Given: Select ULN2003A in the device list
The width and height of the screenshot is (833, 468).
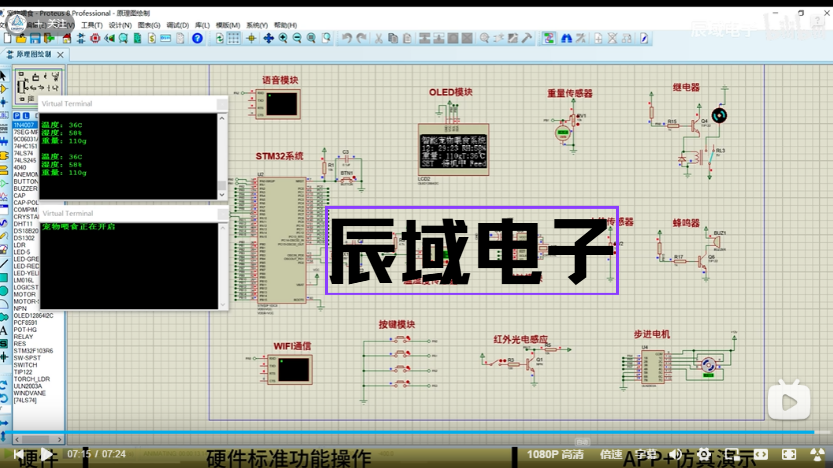Looking at the screenshot, I should tap(28, 386).
